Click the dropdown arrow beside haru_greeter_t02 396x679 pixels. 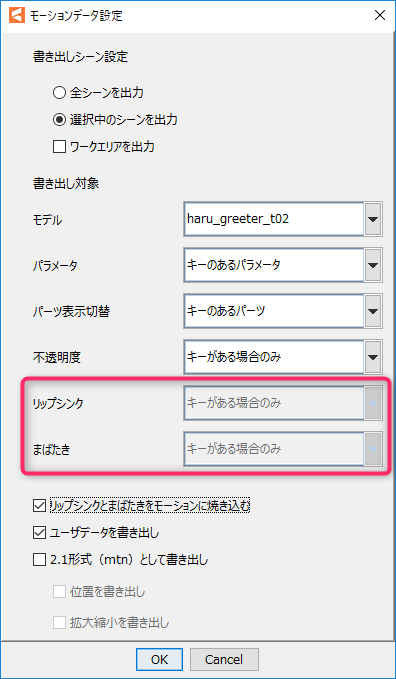372,219
